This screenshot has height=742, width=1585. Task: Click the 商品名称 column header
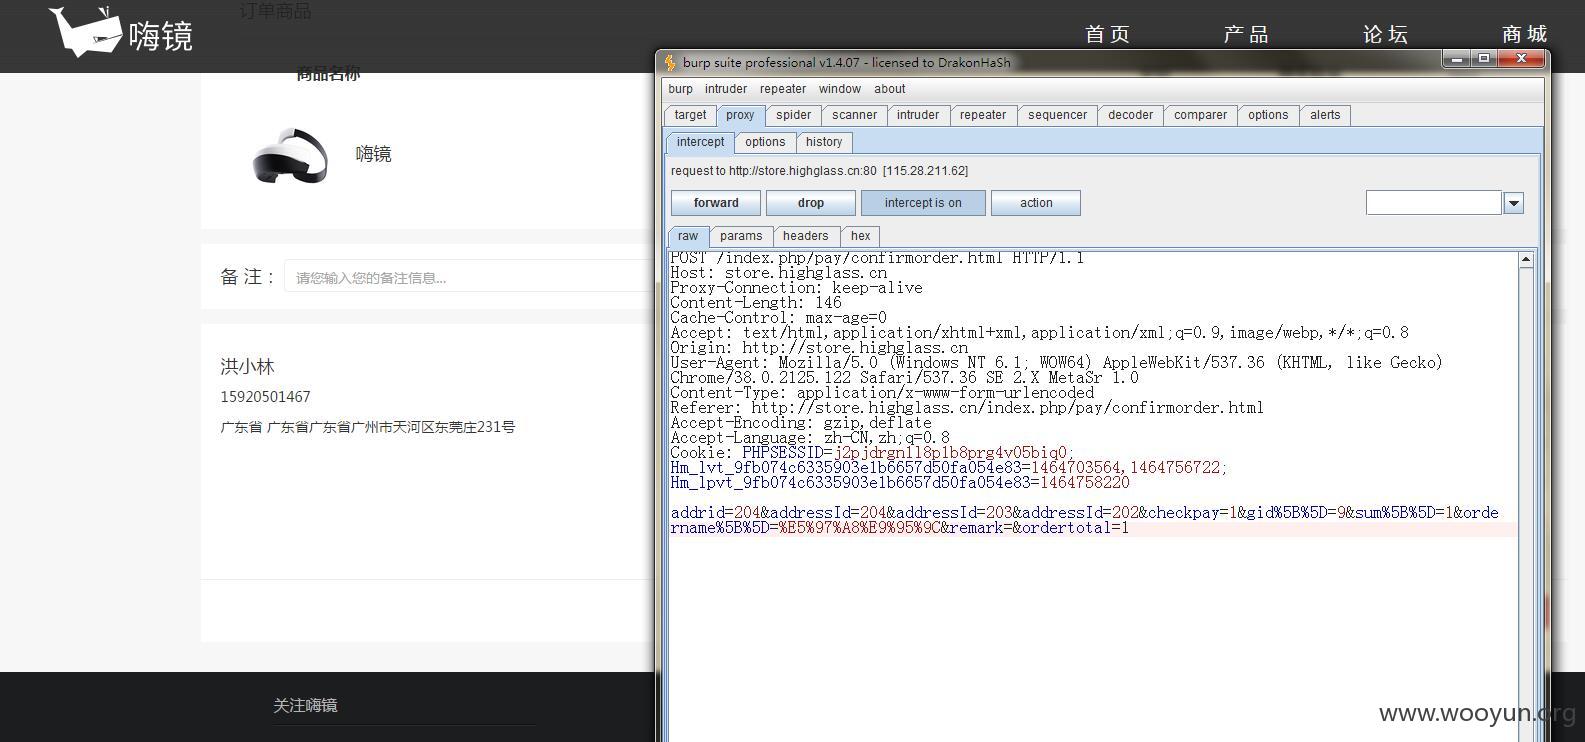click(x=328, y=74)
